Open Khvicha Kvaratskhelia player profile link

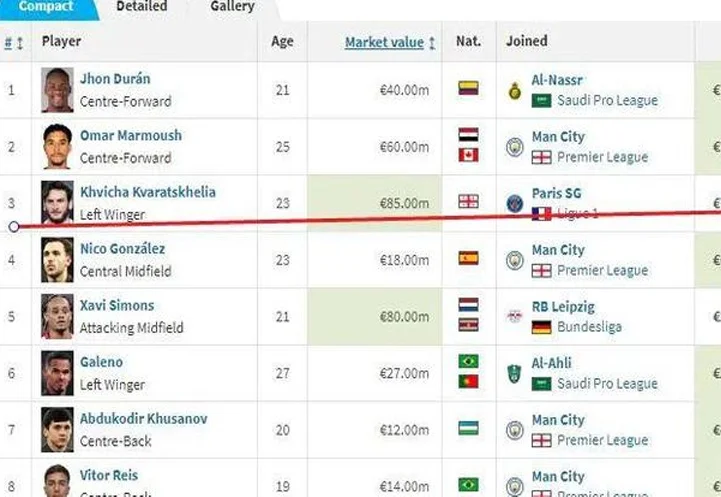click(148, 192)
